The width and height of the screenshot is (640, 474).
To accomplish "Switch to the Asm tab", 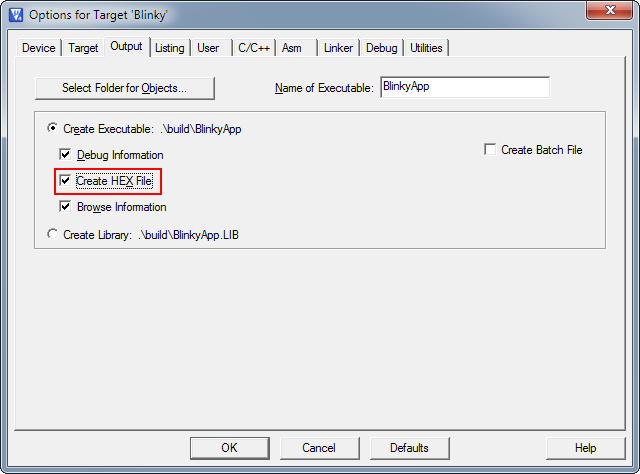I will point(296,48).
